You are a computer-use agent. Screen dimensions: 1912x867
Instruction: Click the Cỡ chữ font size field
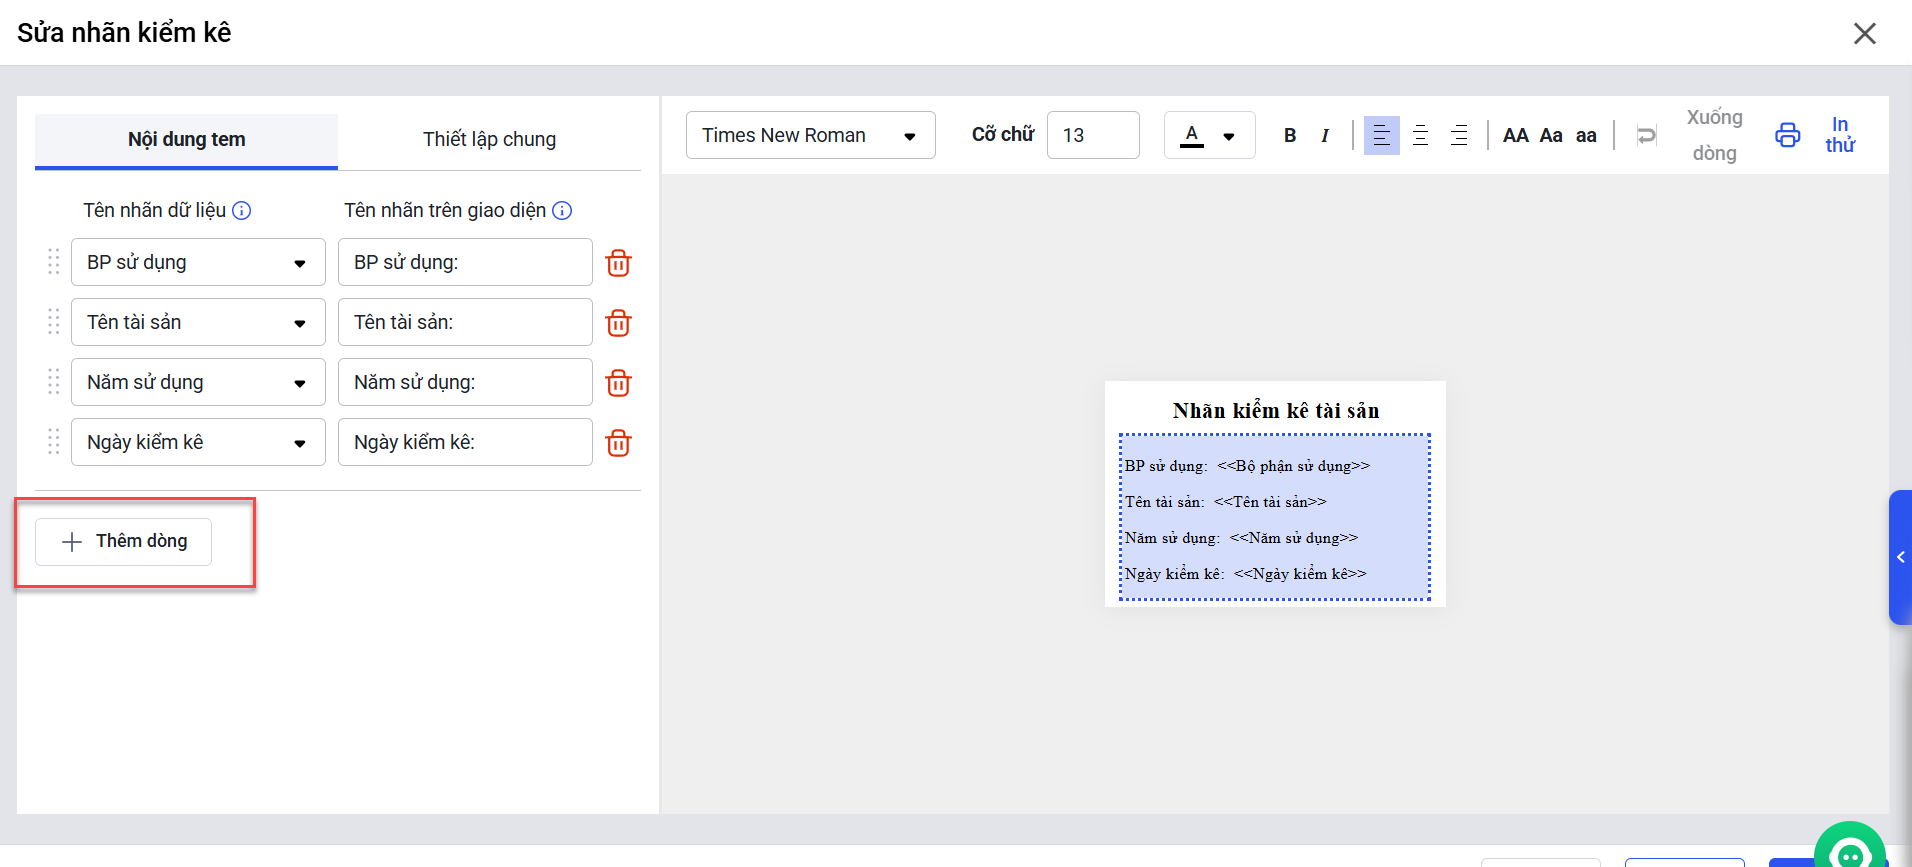pyautogui.click(x=1092, y=135)
